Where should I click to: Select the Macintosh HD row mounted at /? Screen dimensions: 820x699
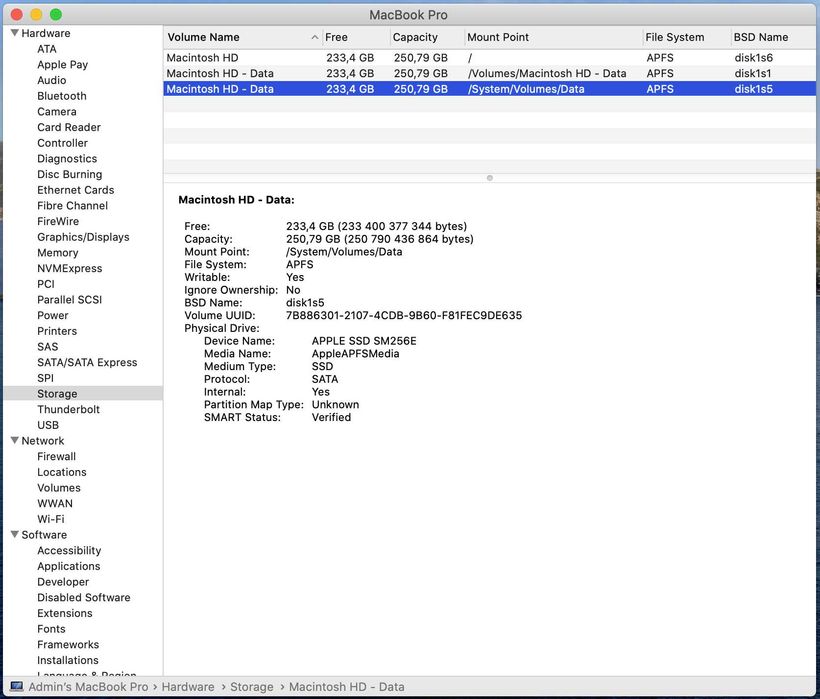click(489, 58)
